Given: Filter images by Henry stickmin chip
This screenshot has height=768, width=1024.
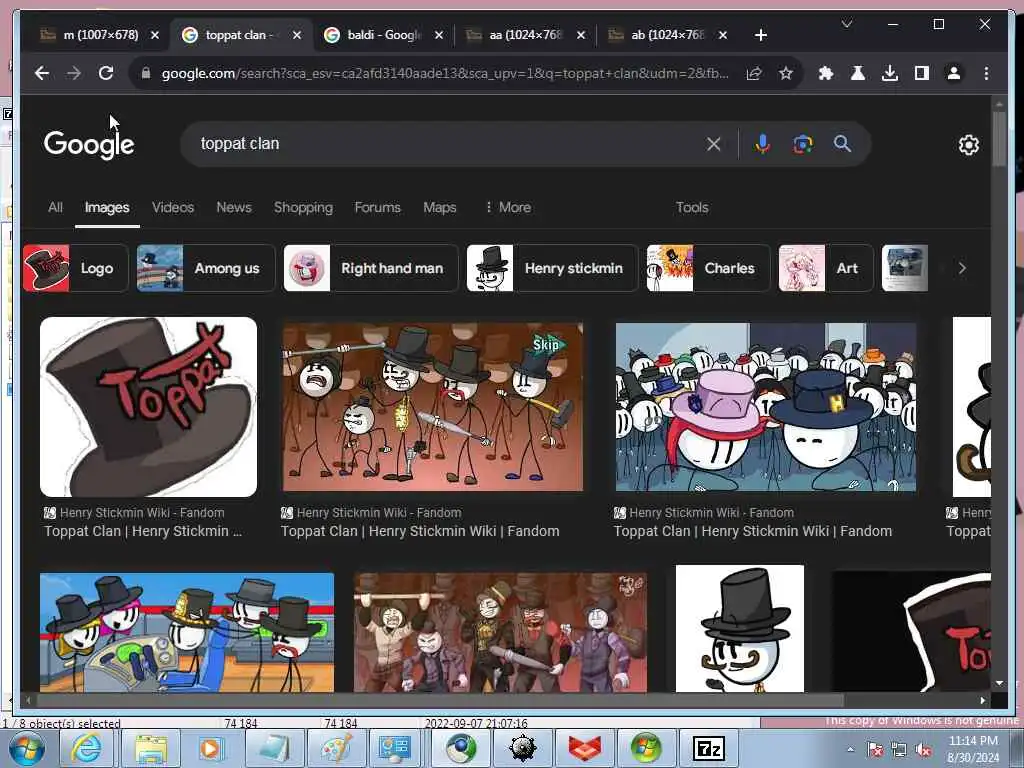Looking at the screenshot, I should coord(552,268).
